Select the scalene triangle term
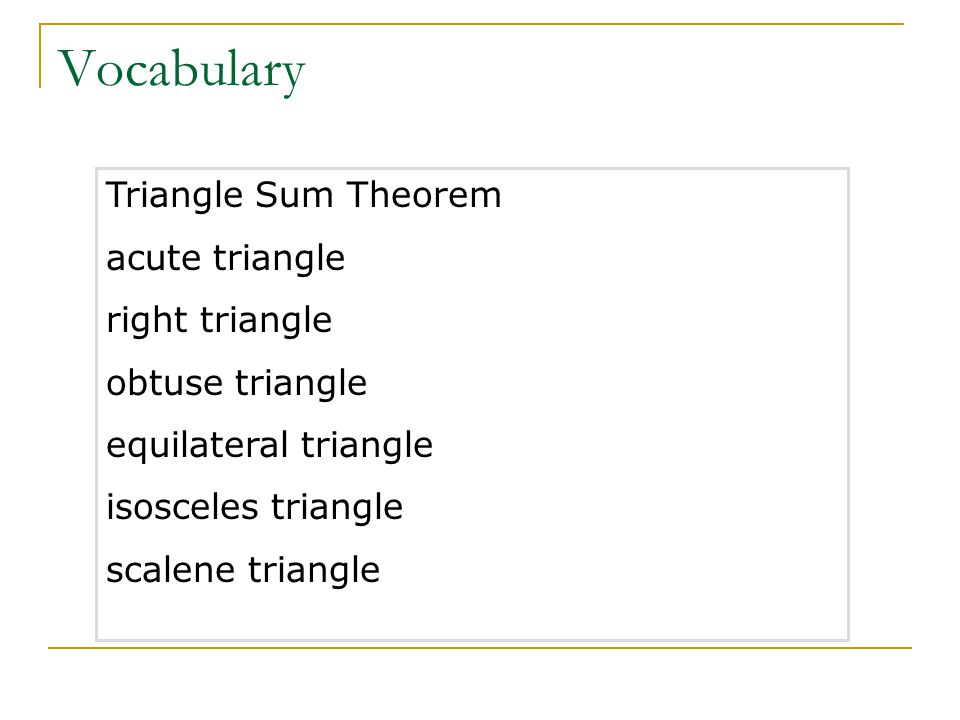960x720 pixels. click(x=243, y=571)
